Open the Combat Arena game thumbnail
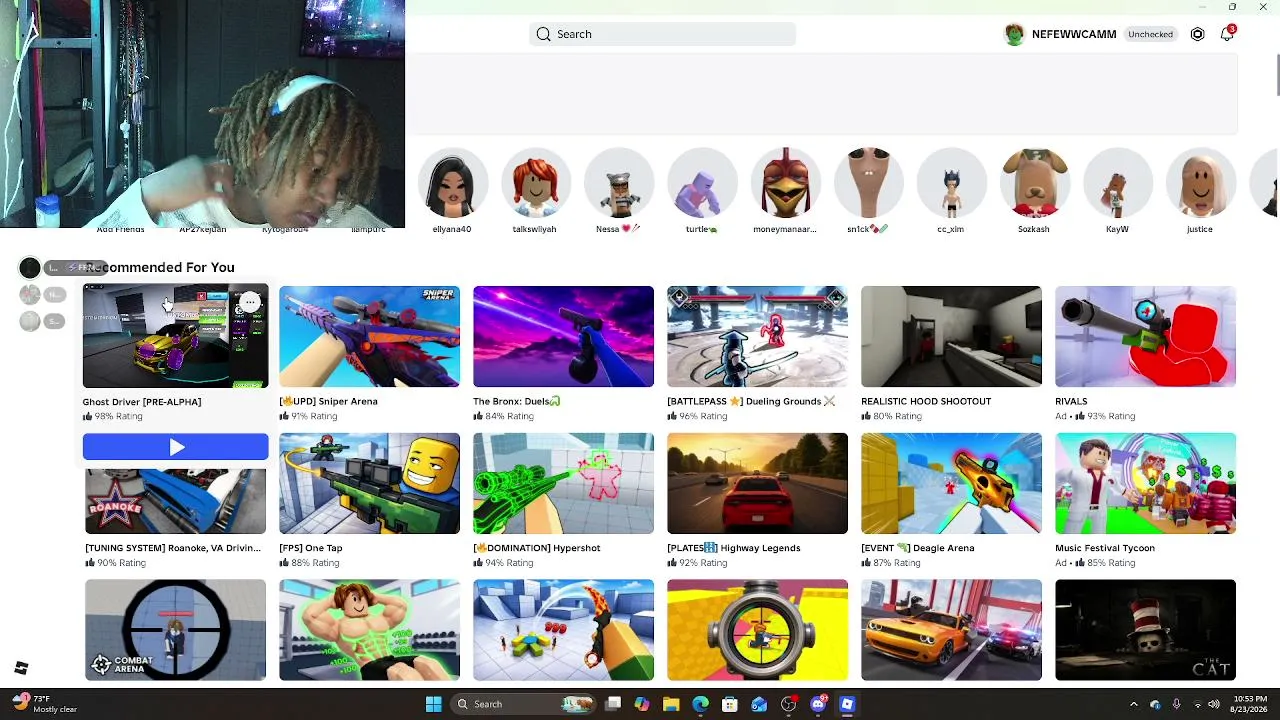 175,630
